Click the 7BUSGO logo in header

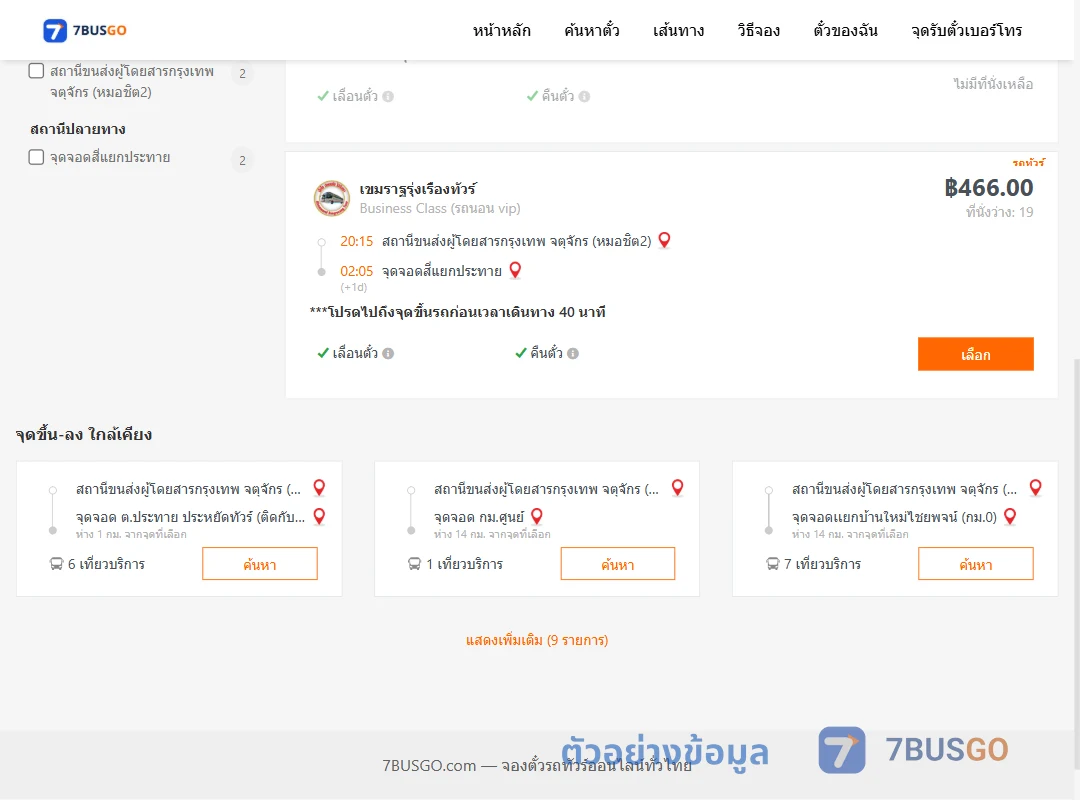[85, 30]
